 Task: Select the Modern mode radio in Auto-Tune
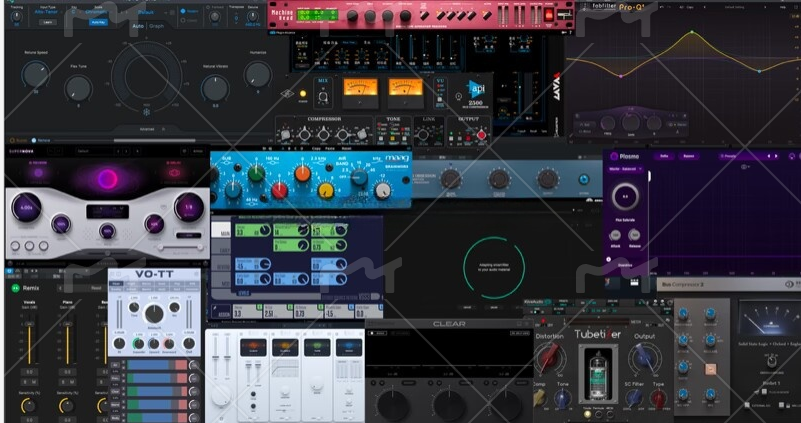pos(183,11)
